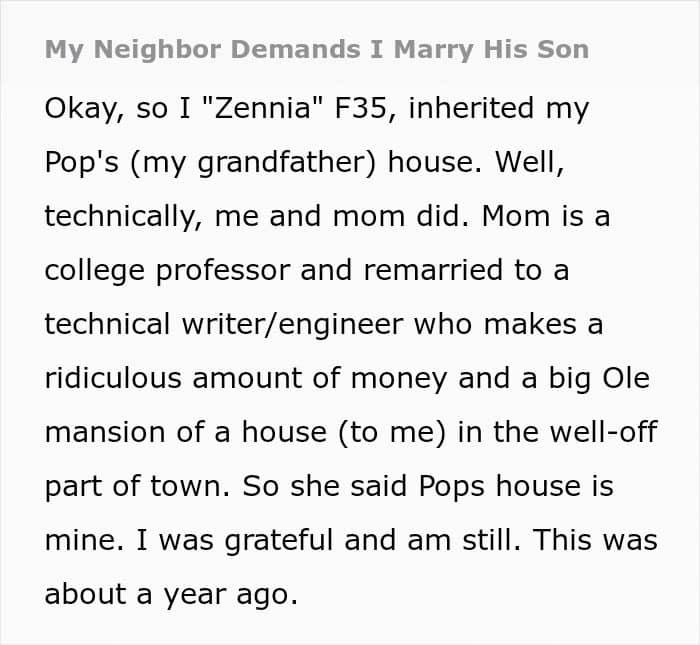Screen dimensions: 700x645
Task: Click the title 'My Neighbor Demands I Marry His Son'
Action: pyautogui.click(x=316, y=49)
